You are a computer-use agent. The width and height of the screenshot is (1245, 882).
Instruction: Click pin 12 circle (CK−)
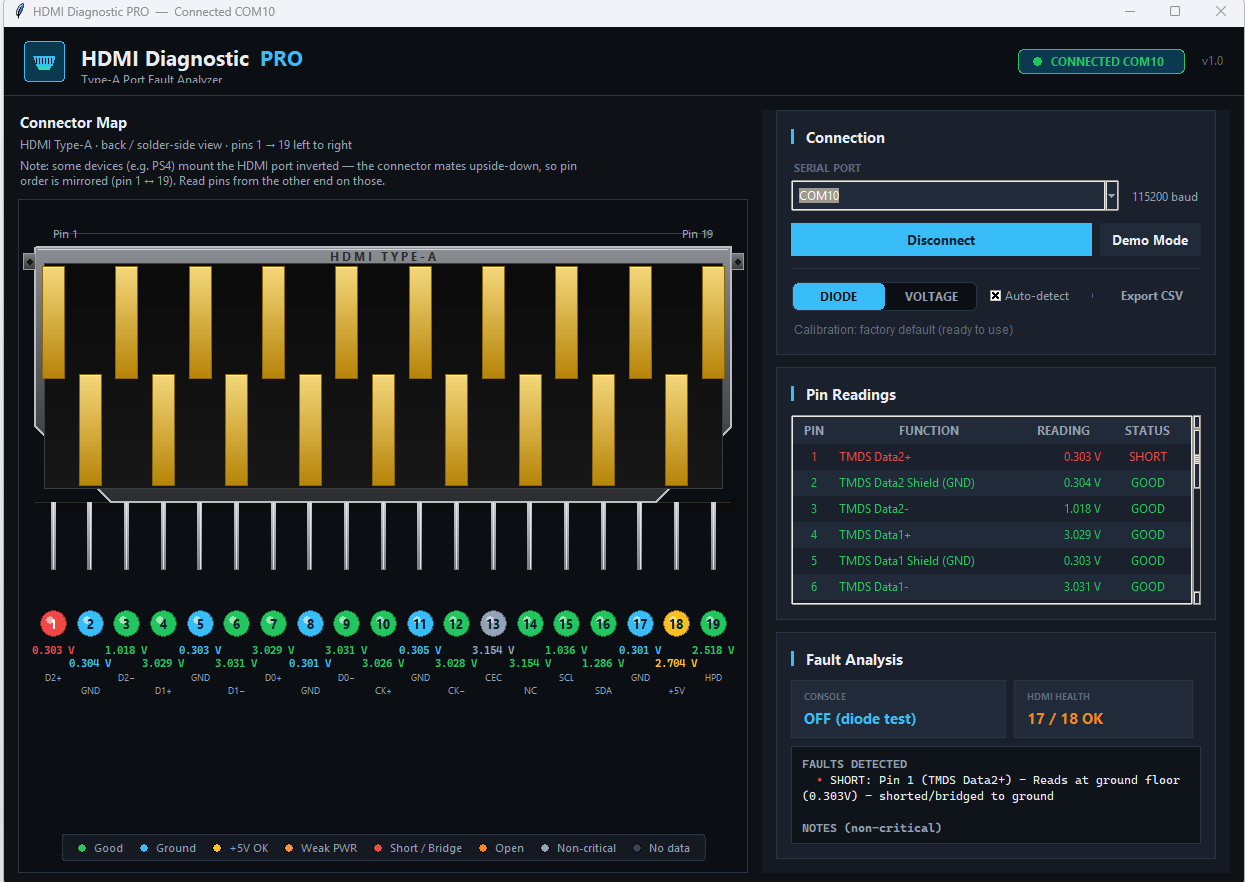(456, 624)
